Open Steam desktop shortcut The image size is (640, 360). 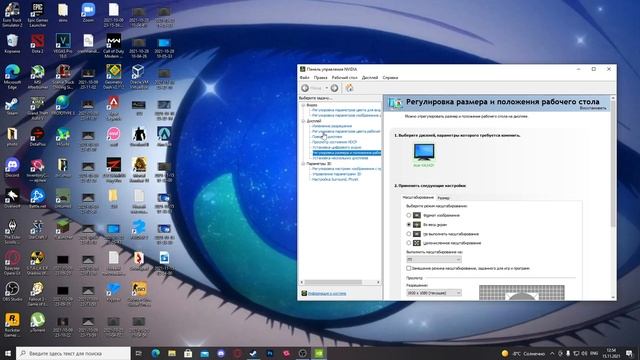point(12,106)
